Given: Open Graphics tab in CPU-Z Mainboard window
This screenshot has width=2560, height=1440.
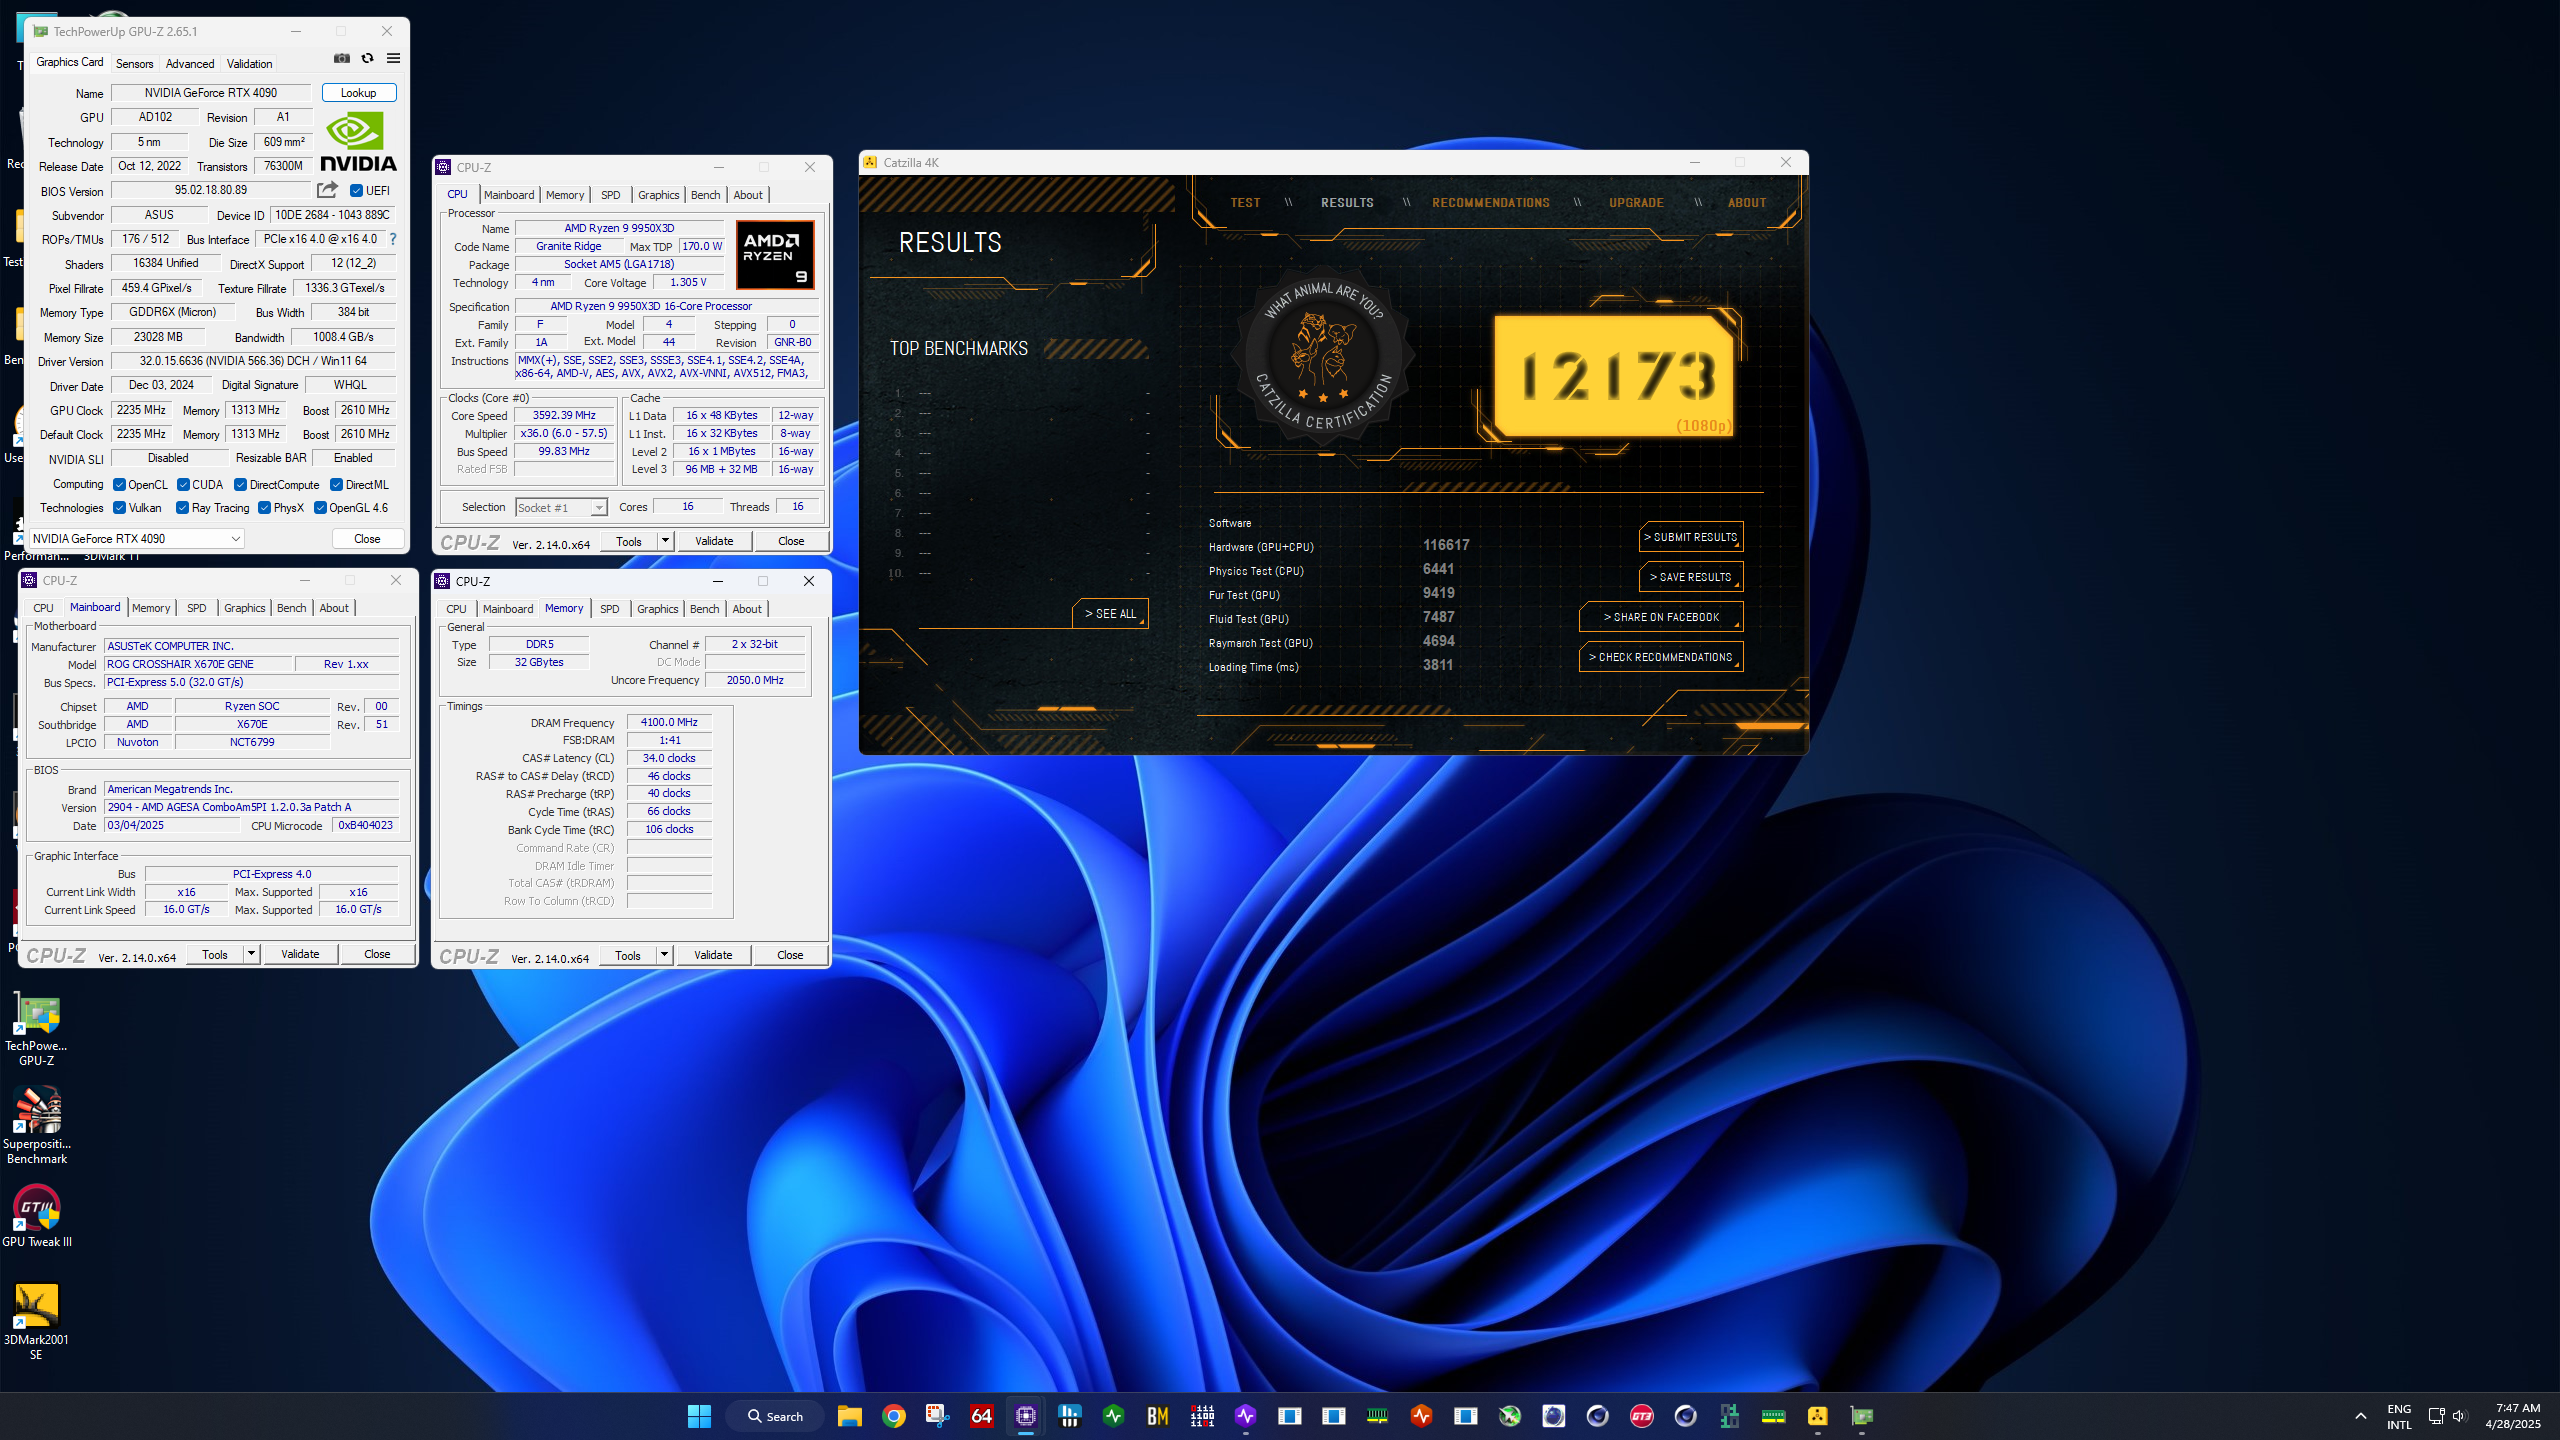Looking at the screenshot, I should (x=245, y=608).
